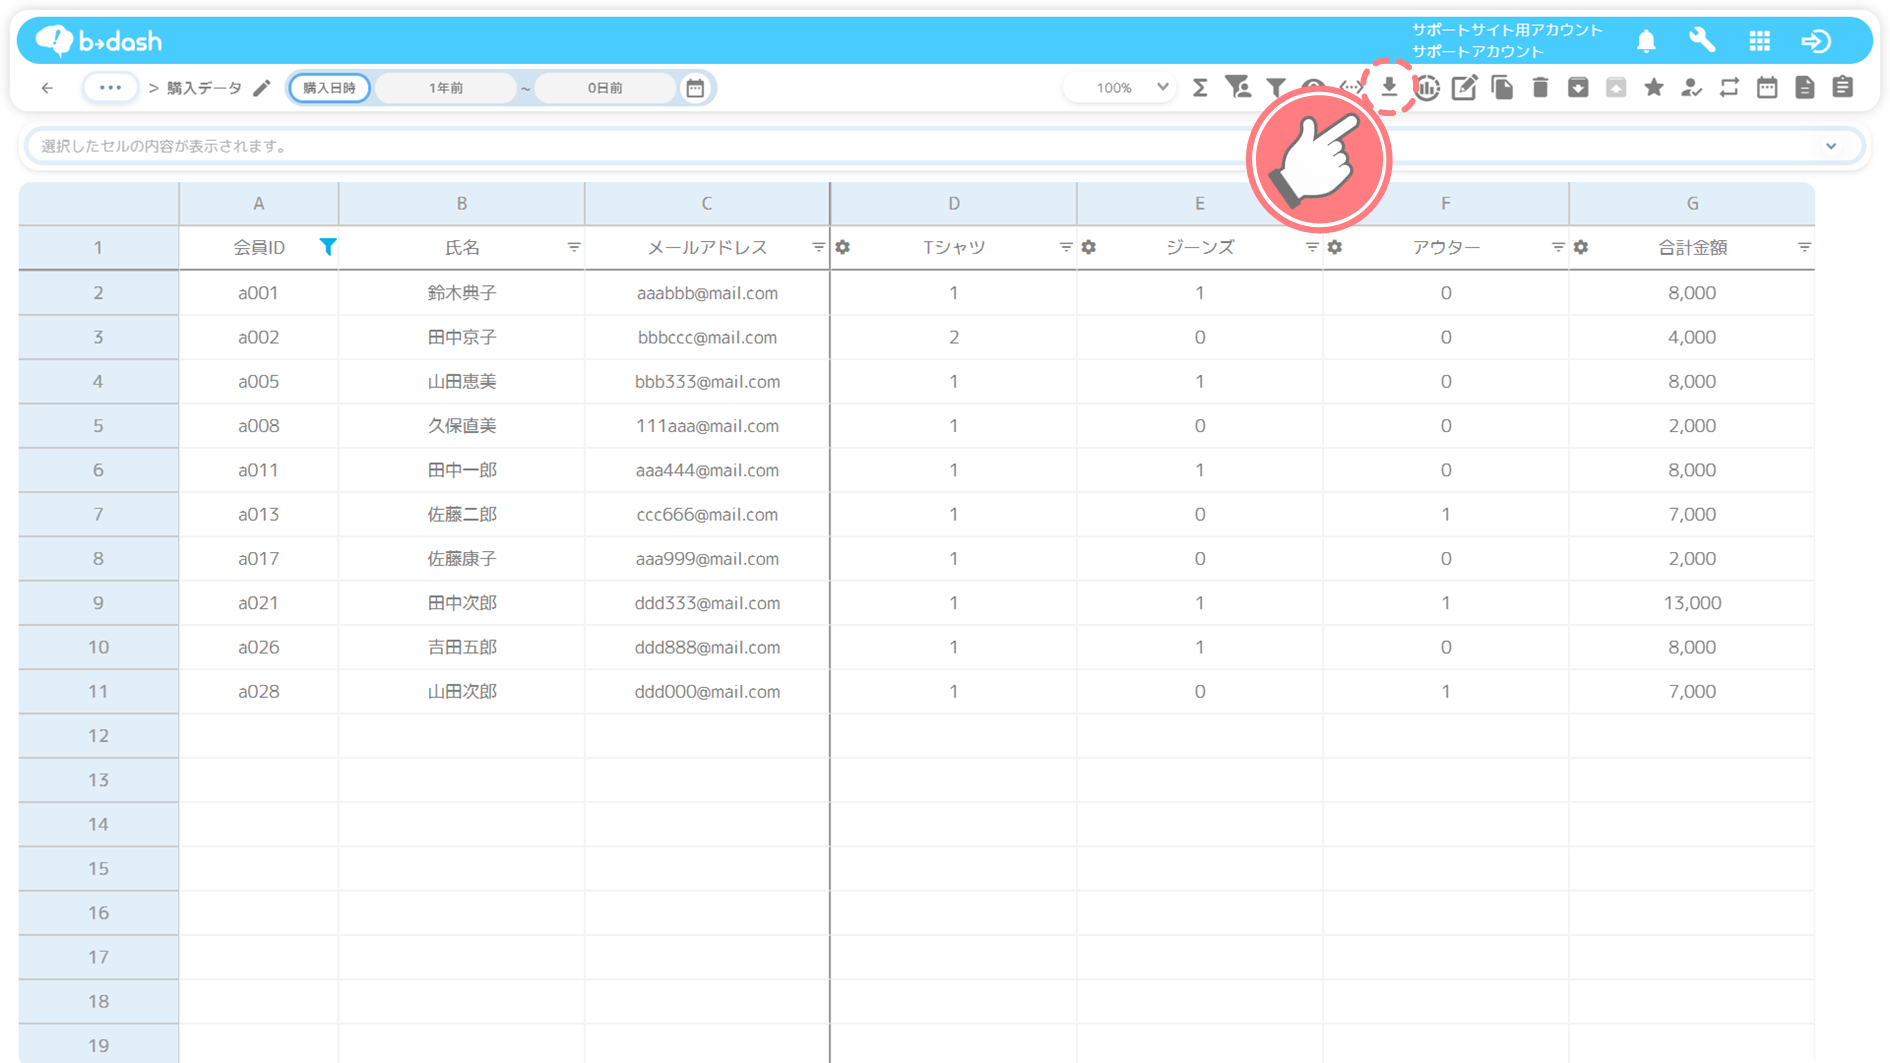Click the archive box icon
The image size is (1890, 1063).
coord(1578,88)
